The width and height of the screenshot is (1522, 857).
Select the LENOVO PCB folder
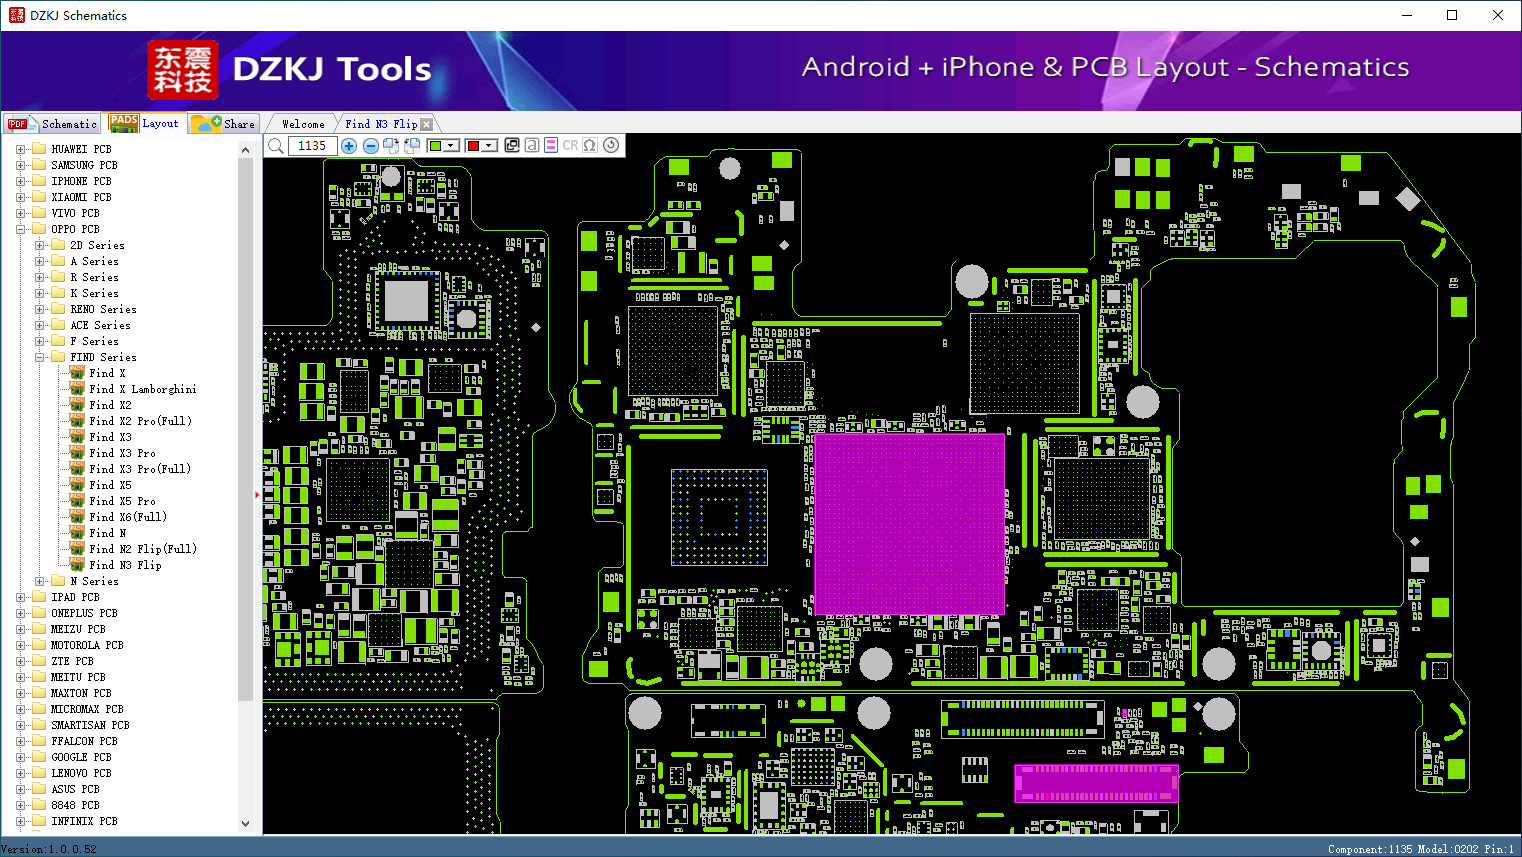[x=81, y=773]
